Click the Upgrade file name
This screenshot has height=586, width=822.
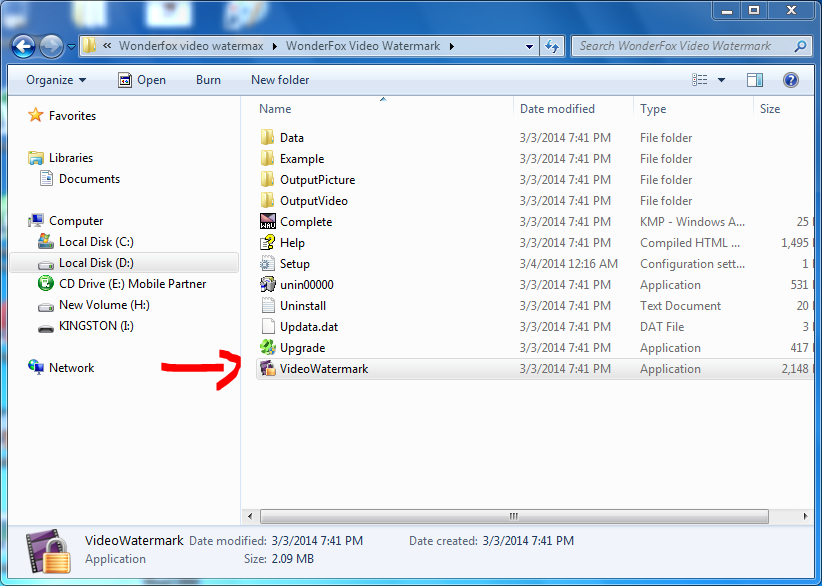(302, 348)
